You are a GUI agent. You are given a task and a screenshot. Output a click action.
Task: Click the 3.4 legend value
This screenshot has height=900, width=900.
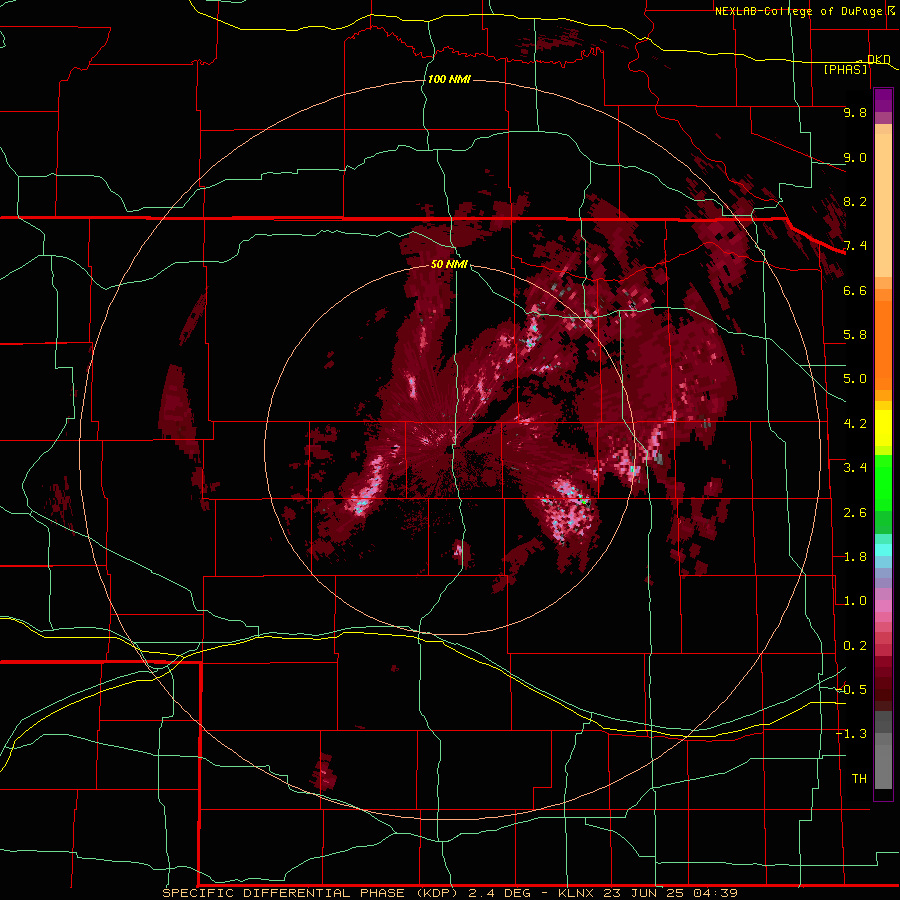click(x=855, y=468)
